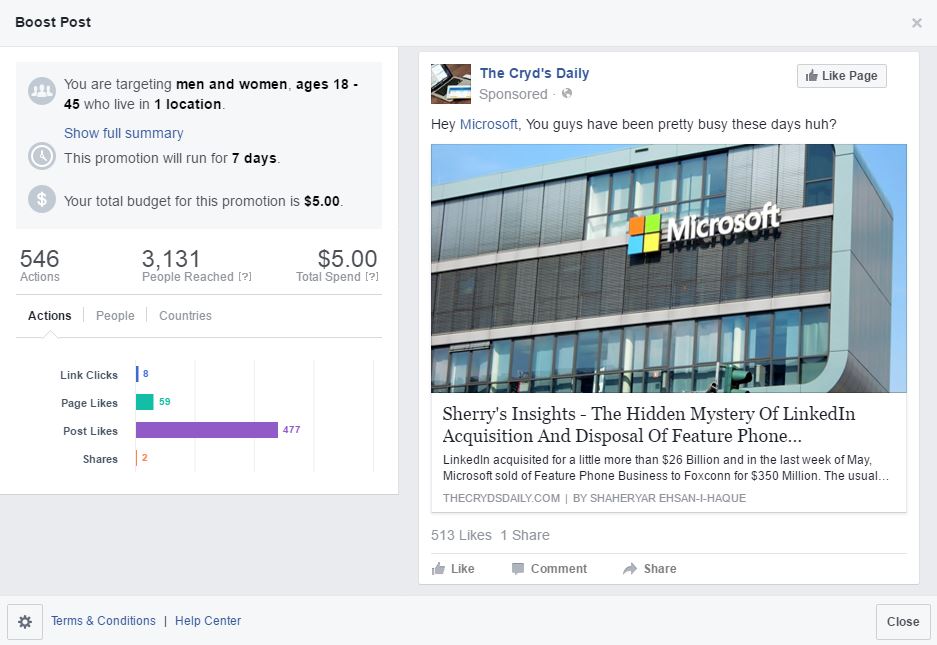Viewport: 937px width, 645px height.
Task: Click the orange Shares bar
Action: (137, 458)
